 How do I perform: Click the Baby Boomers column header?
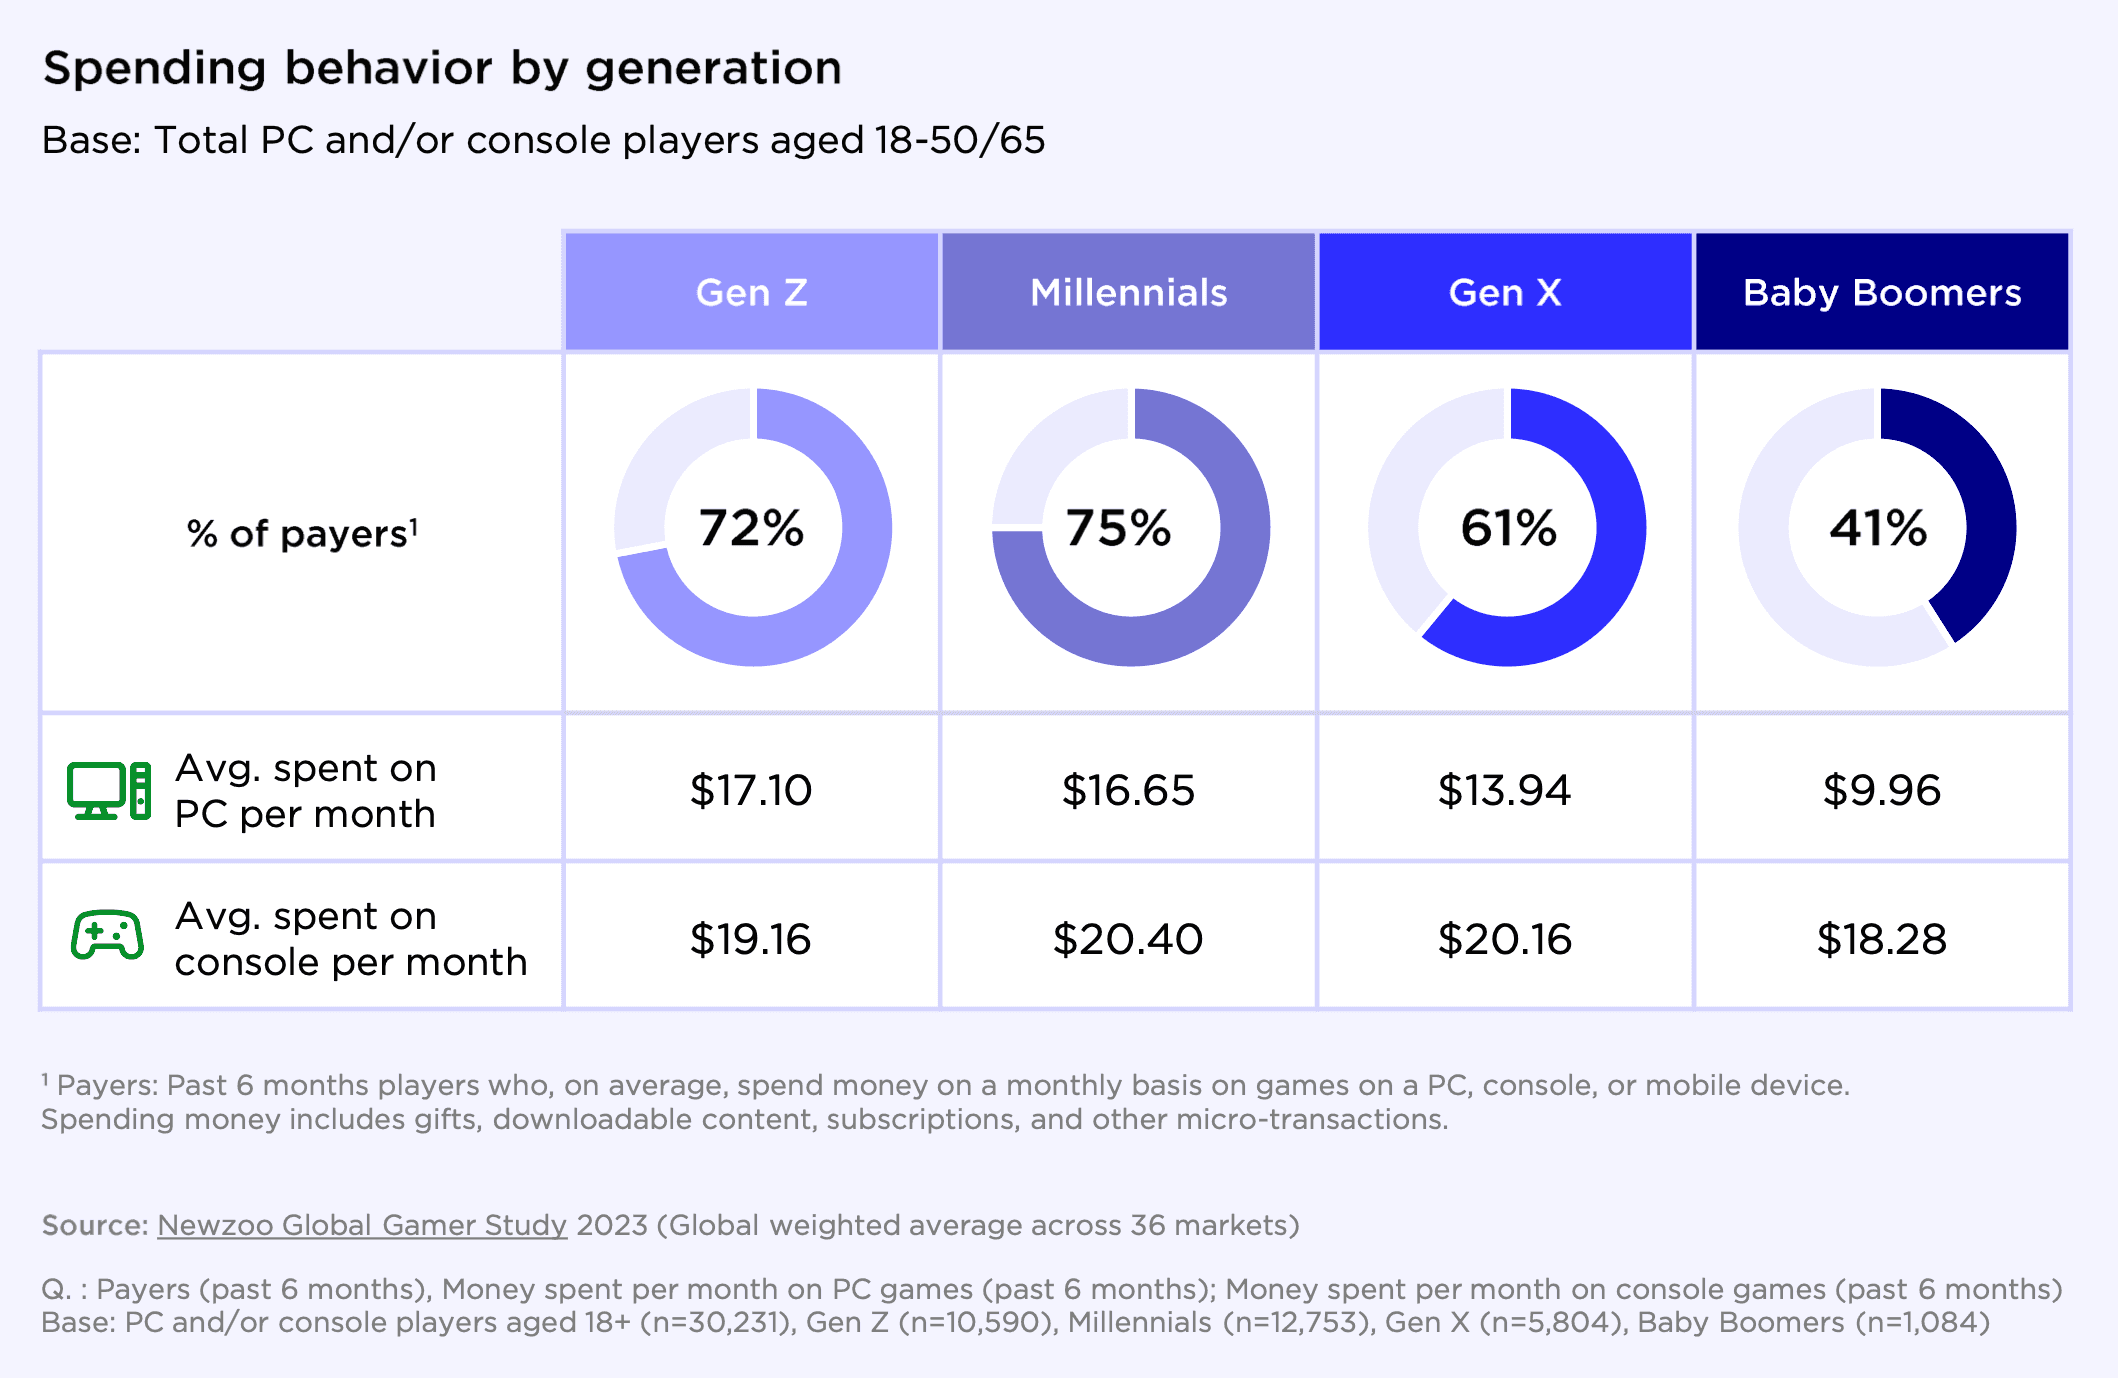coord(1882,292)
